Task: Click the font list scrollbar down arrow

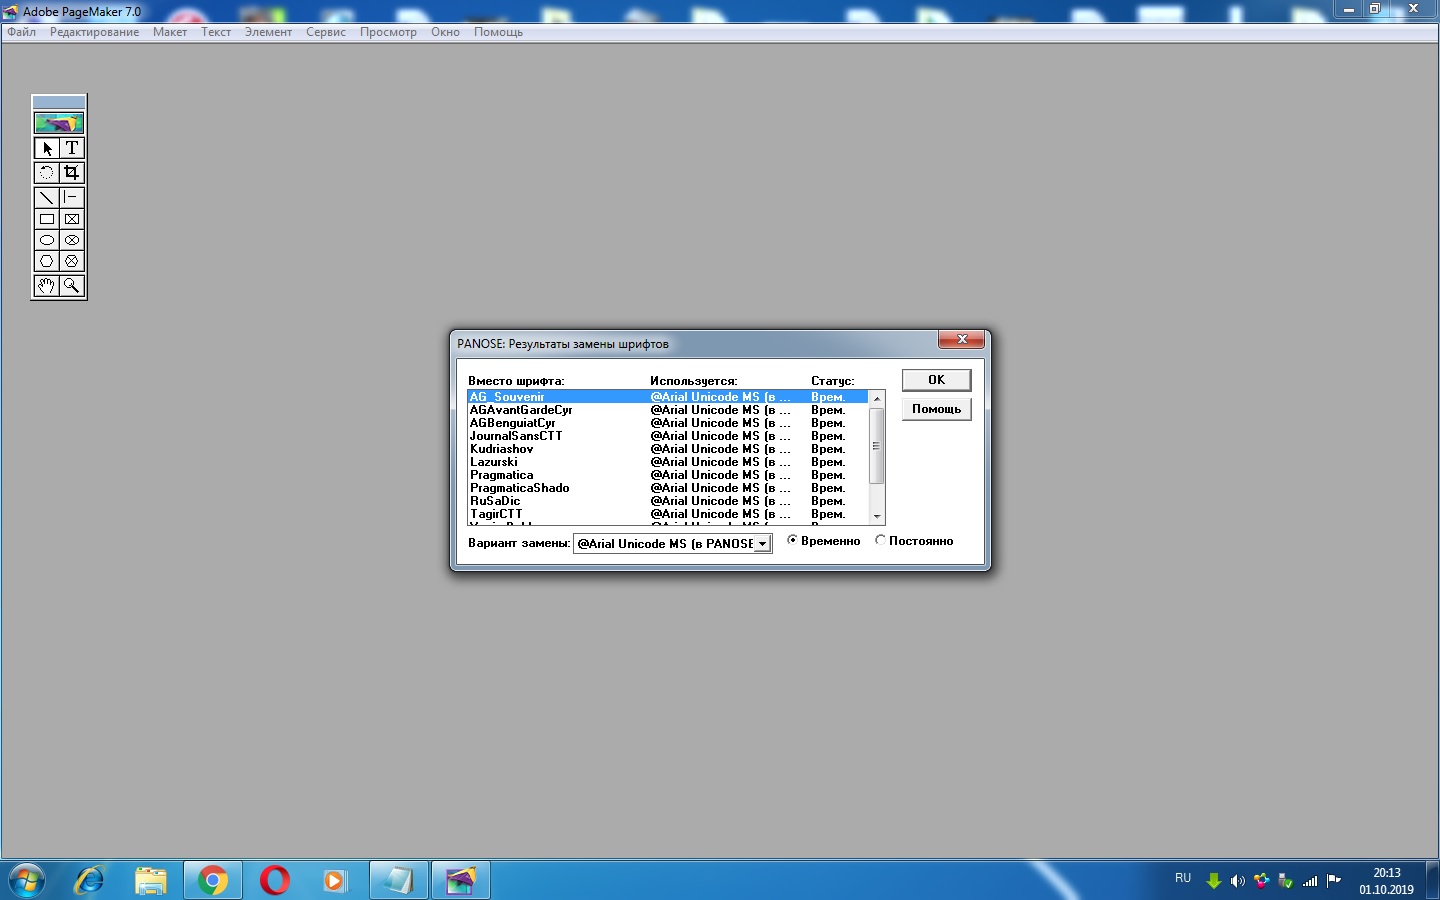Action: pyautogui.click(x=877, y=516)
